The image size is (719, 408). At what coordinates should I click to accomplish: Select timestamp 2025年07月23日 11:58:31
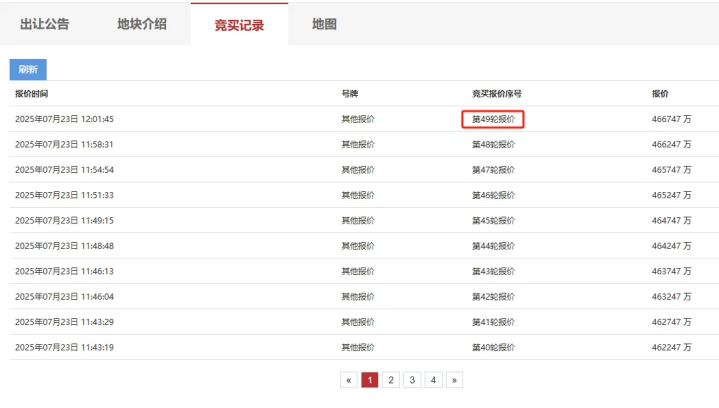pyautogui.click(x=64, y=144)
